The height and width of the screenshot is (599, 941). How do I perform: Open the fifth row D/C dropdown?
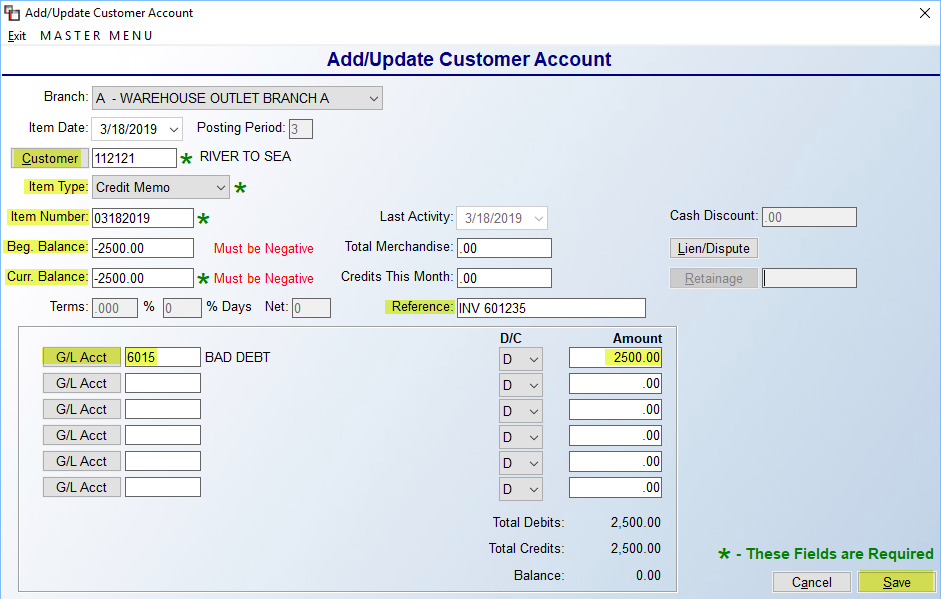[520, 463]
